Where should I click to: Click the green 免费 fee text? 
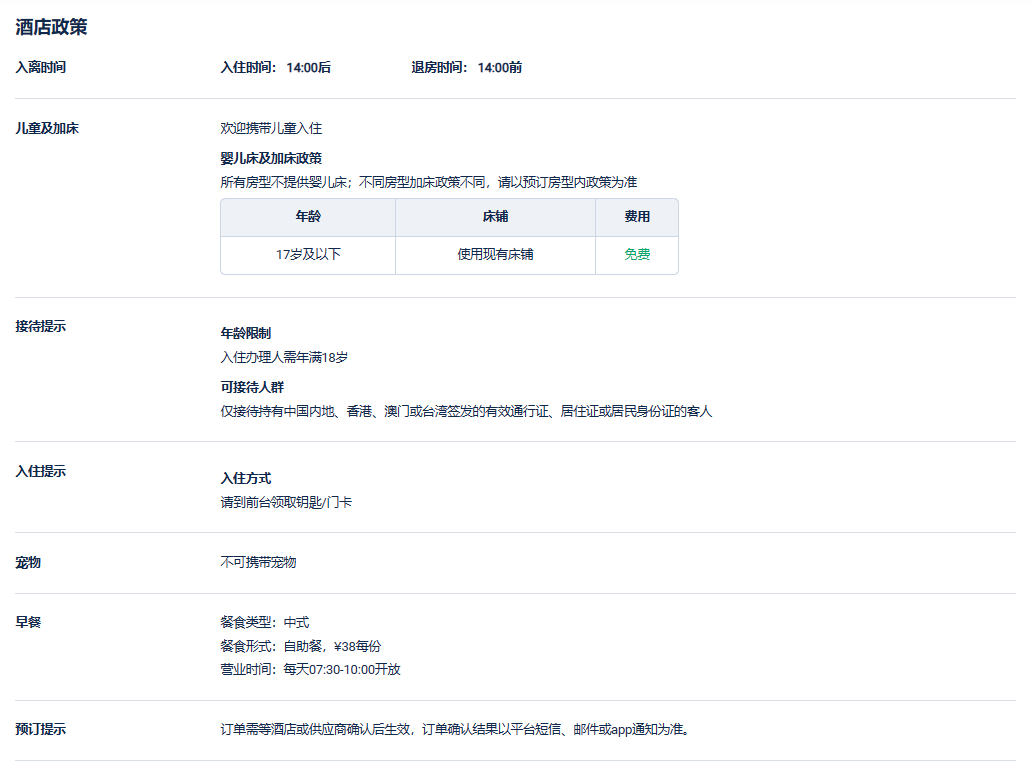(x=637, y=255)
